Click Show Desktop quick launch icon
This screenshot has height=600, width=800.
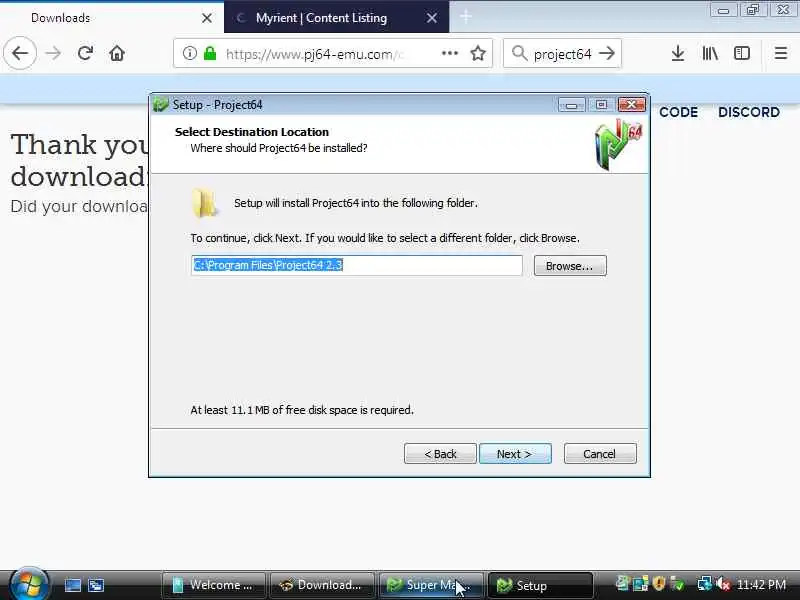72,585
